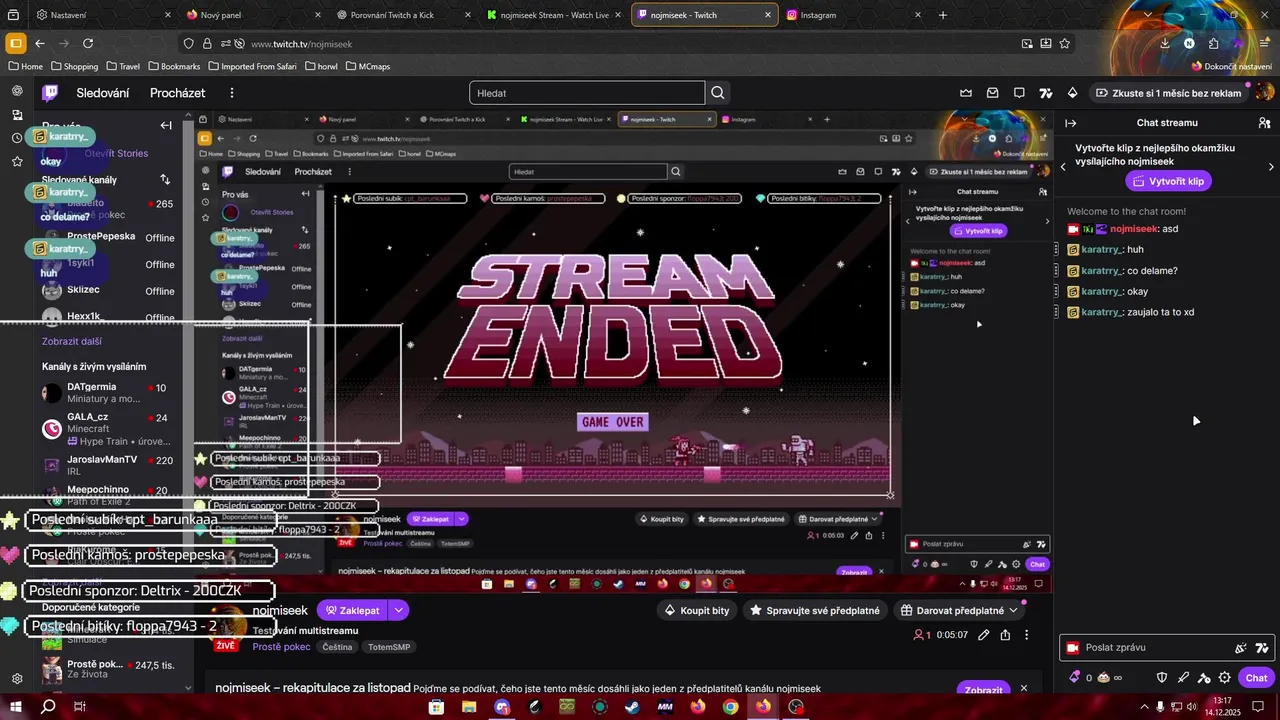The image size is (1280, 720).
Task: Click the Hledat search field
Action: 588,93
